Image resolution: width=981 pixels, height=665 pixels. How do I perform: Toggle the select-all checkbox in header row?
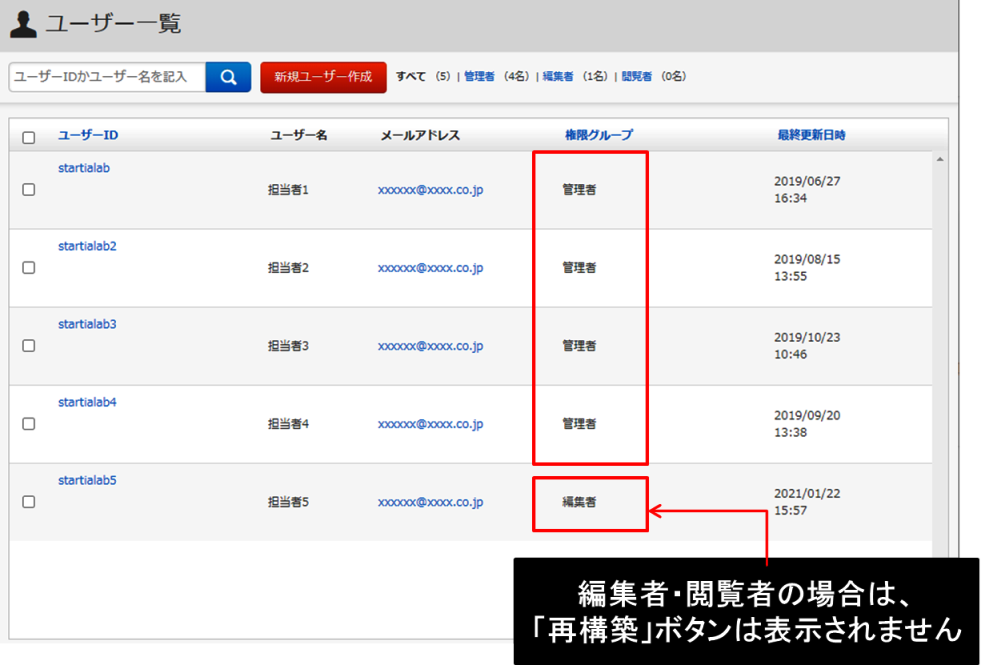pos(29,138)
